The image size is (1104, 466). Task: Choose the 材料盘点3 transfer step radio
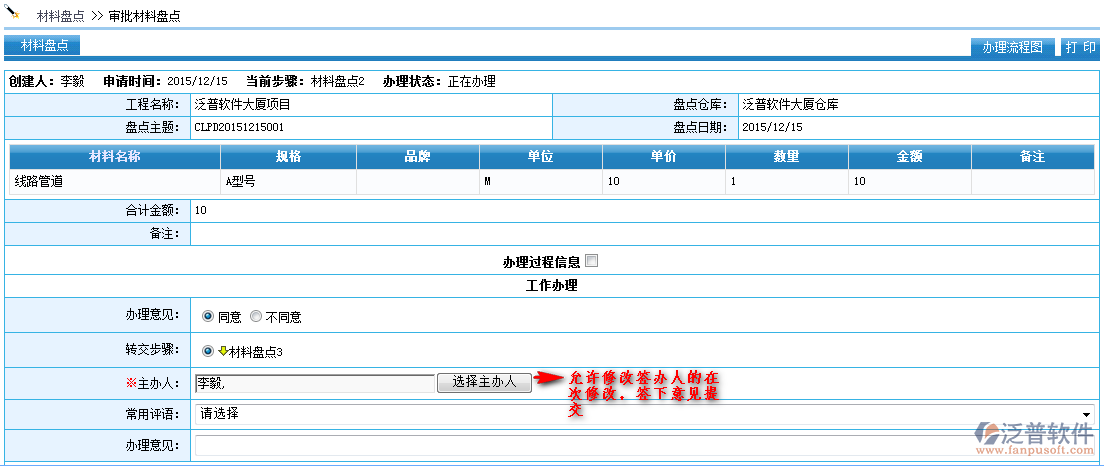pyautogui.click(x=208, y=351)
